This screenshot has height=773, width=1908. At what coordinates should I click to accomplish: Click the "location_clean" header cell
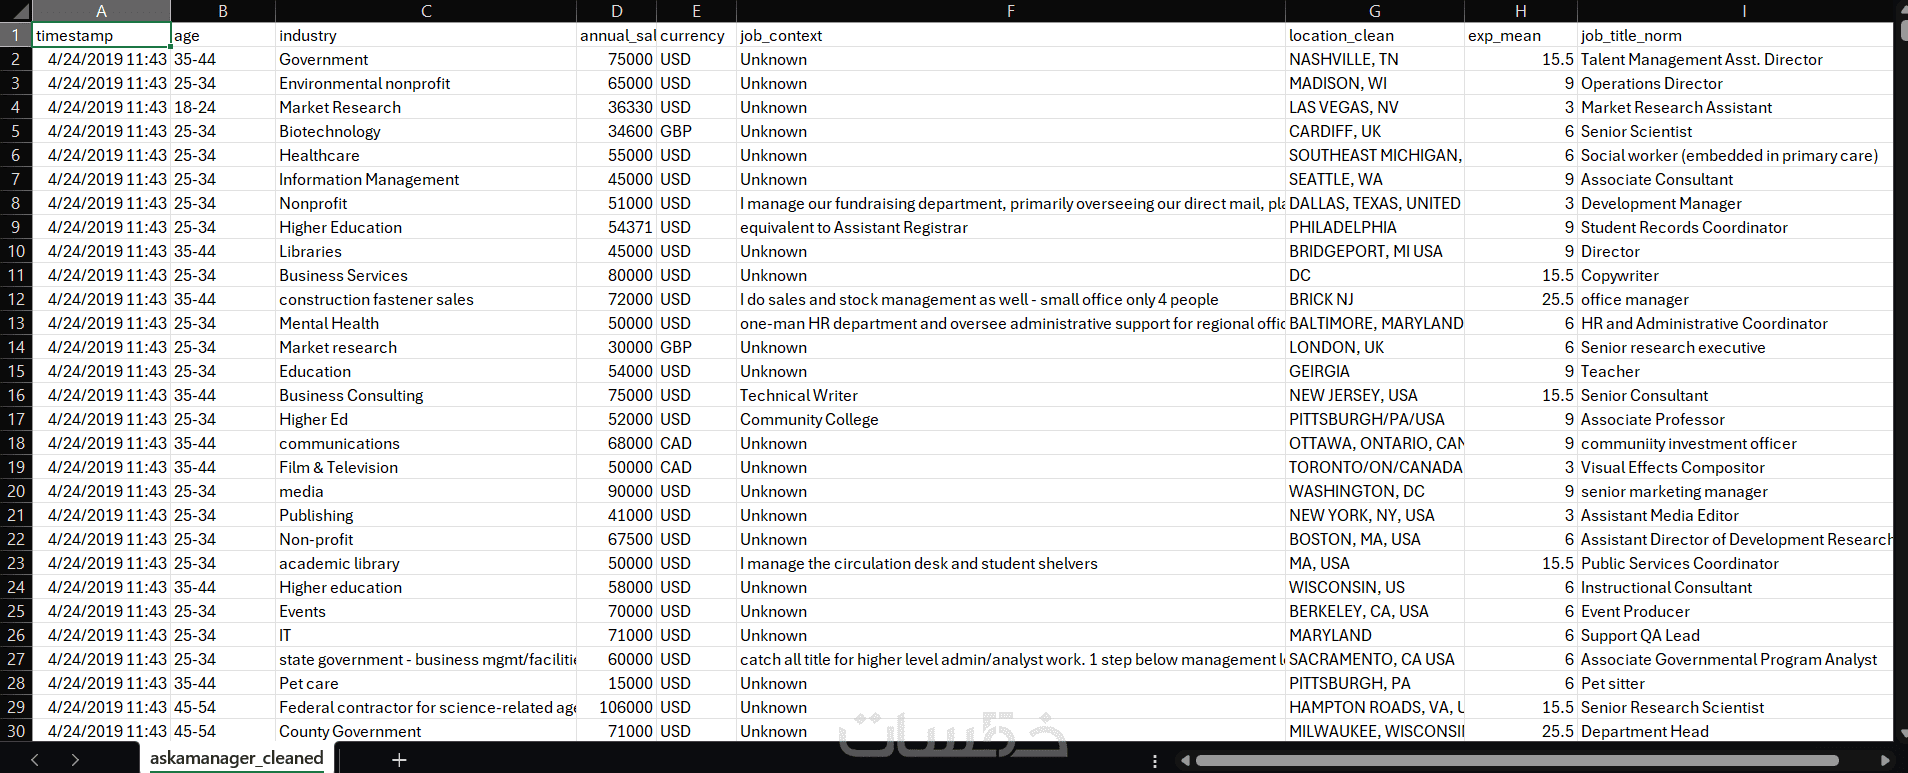coord(1375,35)
